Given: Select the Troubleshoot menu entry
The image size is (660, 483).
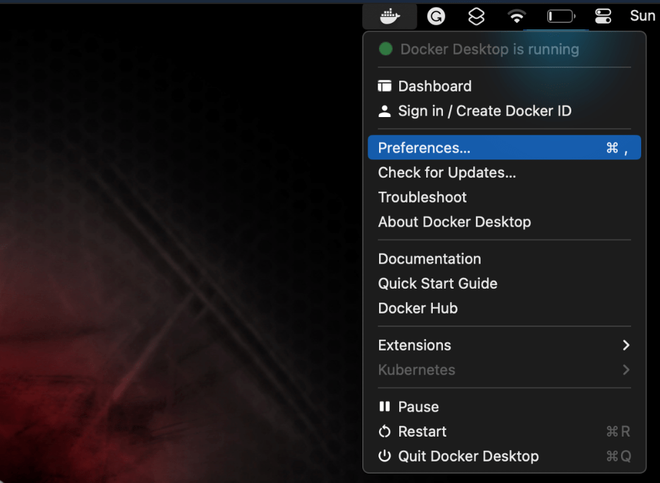Looking at the screenshot, I should click(504, 197).
